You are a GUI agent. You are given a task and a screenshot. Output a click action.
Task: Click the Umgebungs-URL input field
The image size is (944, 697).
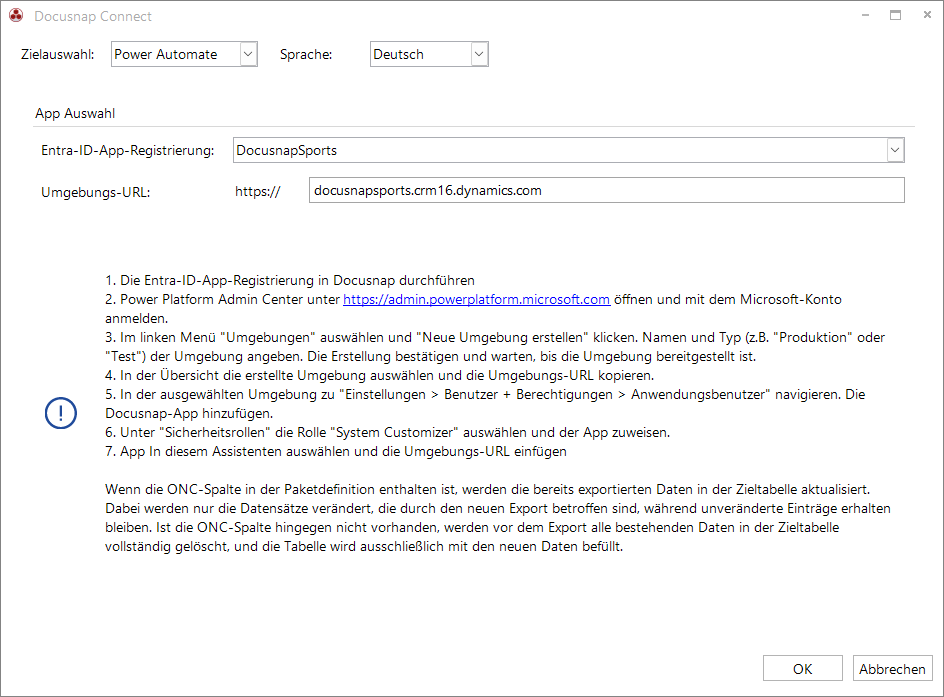[x=606, y=190]
